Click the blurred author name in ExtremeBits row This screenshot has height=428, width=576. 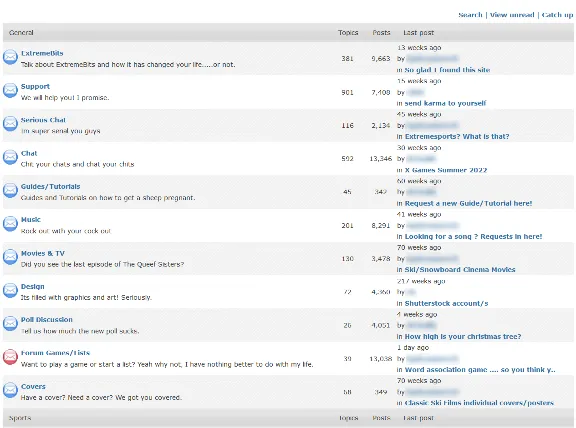(x=432, y=59)
